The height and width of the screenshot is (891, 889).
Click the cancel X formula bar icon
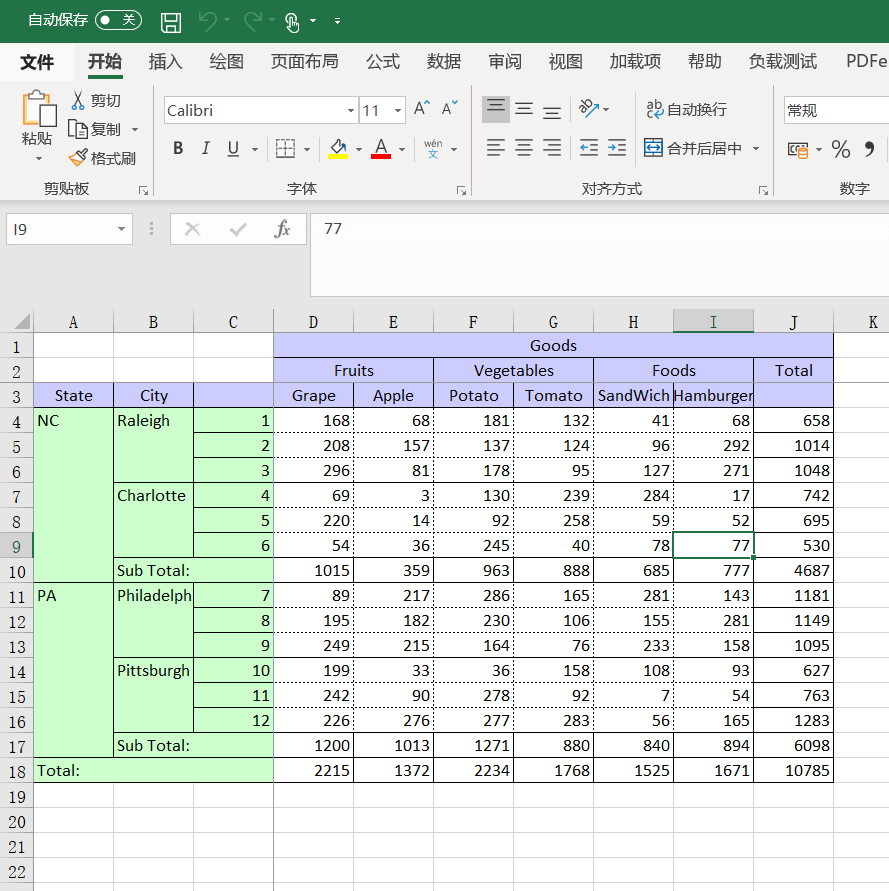pyautogui.click(x=193, y=230)
